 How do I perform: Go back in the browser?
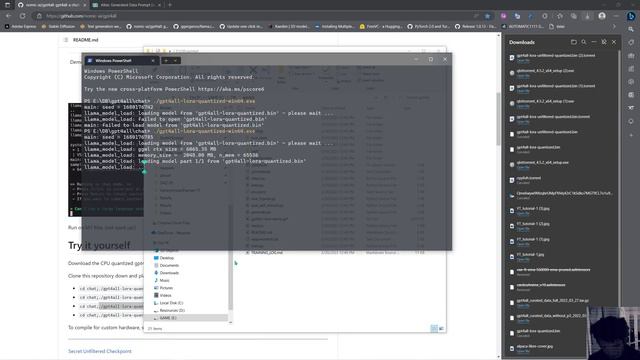[9, 16]
